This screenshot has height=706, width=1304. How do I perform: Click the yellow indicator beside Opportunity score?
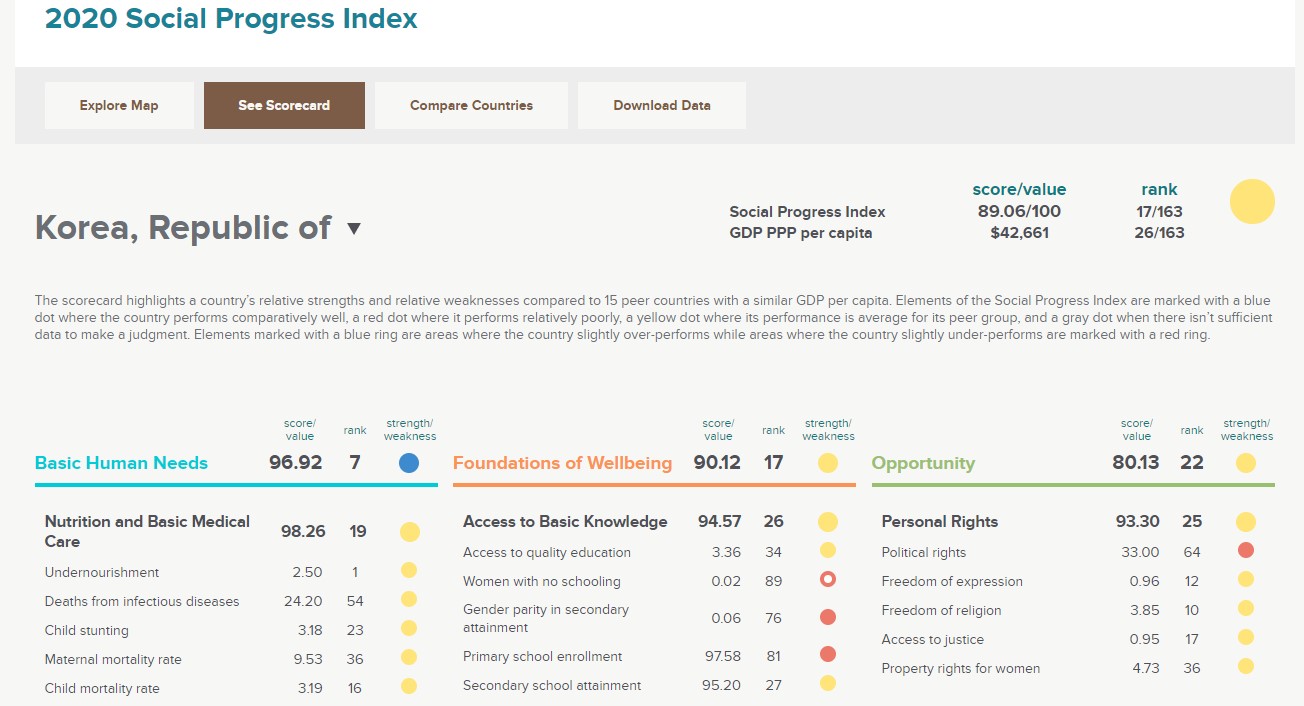1246,462
